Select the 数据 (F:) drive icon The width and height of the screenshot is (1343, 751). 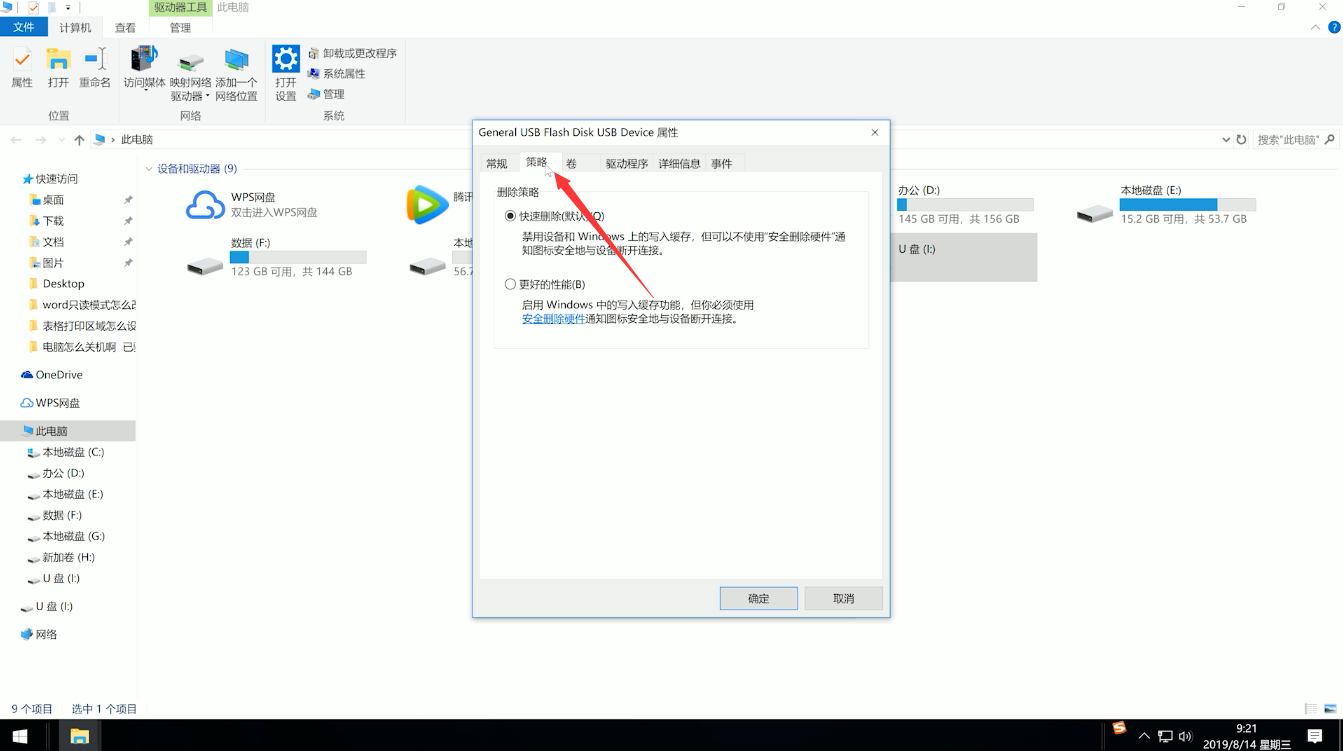tap(205, 266)
